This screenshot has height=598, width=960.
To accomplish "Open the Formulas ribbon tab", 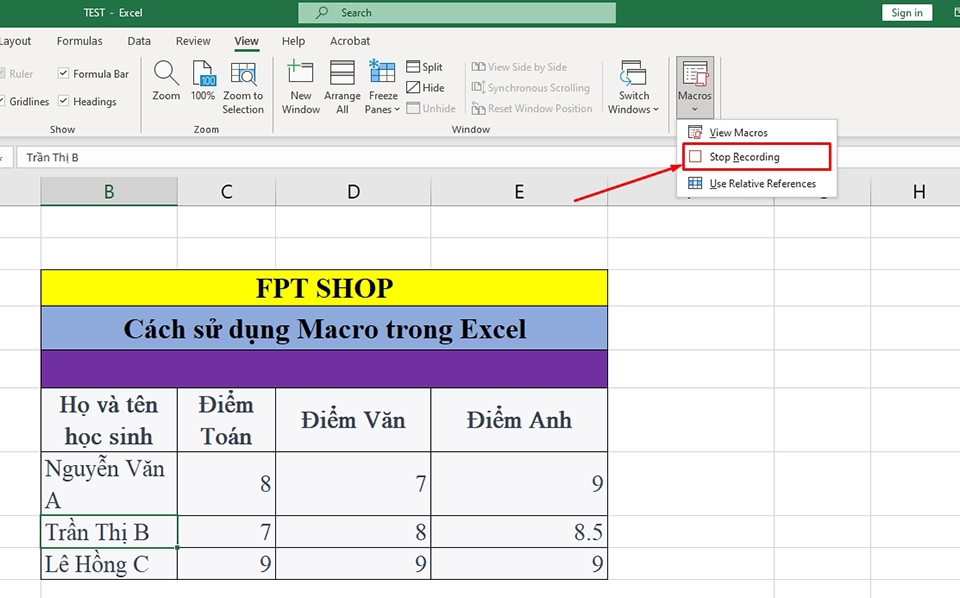I will [80, 41].
